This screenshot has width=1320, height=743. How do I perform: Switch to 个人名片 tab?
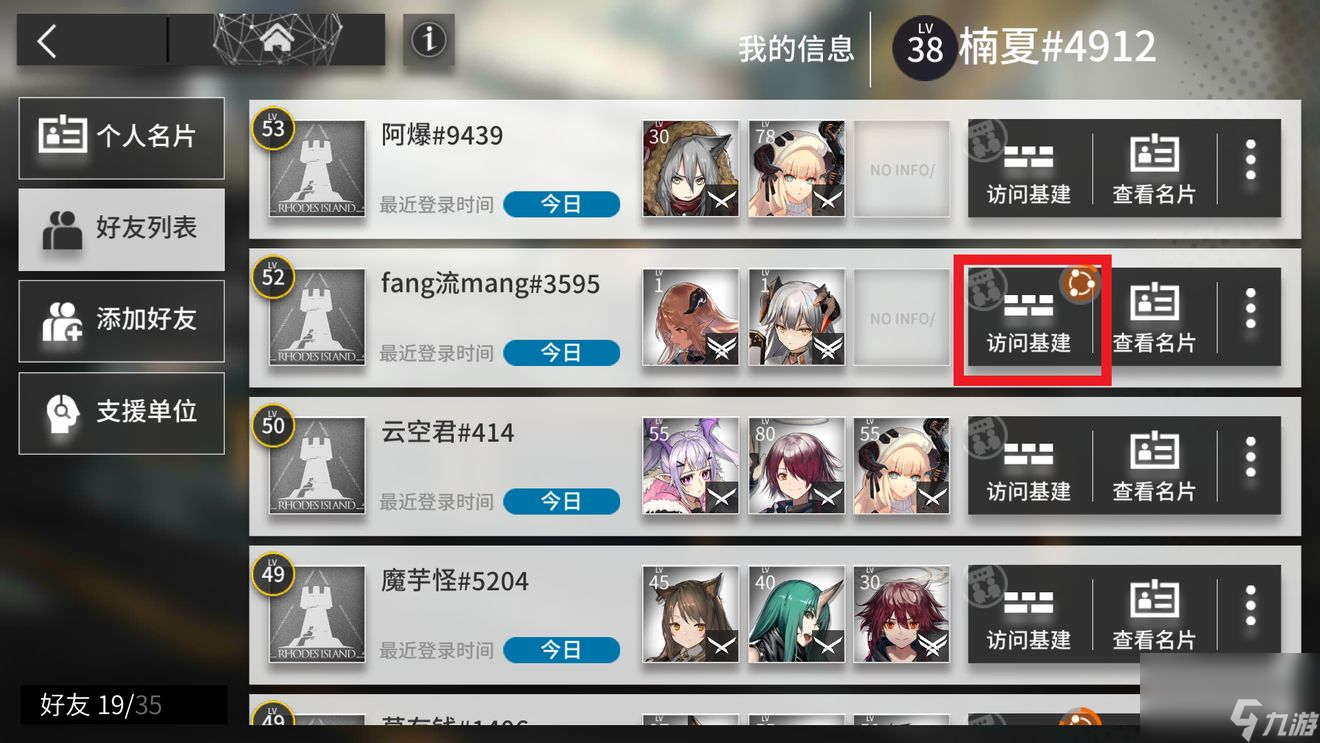point(121,138)
